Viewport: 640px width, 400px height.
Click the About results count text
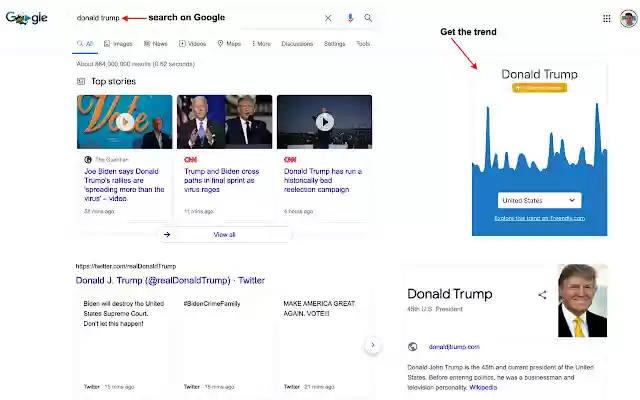click(136, 64)
